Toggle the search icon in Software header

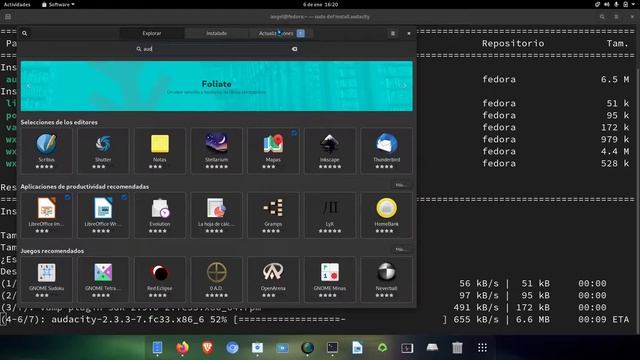click(x=25, y=33)
